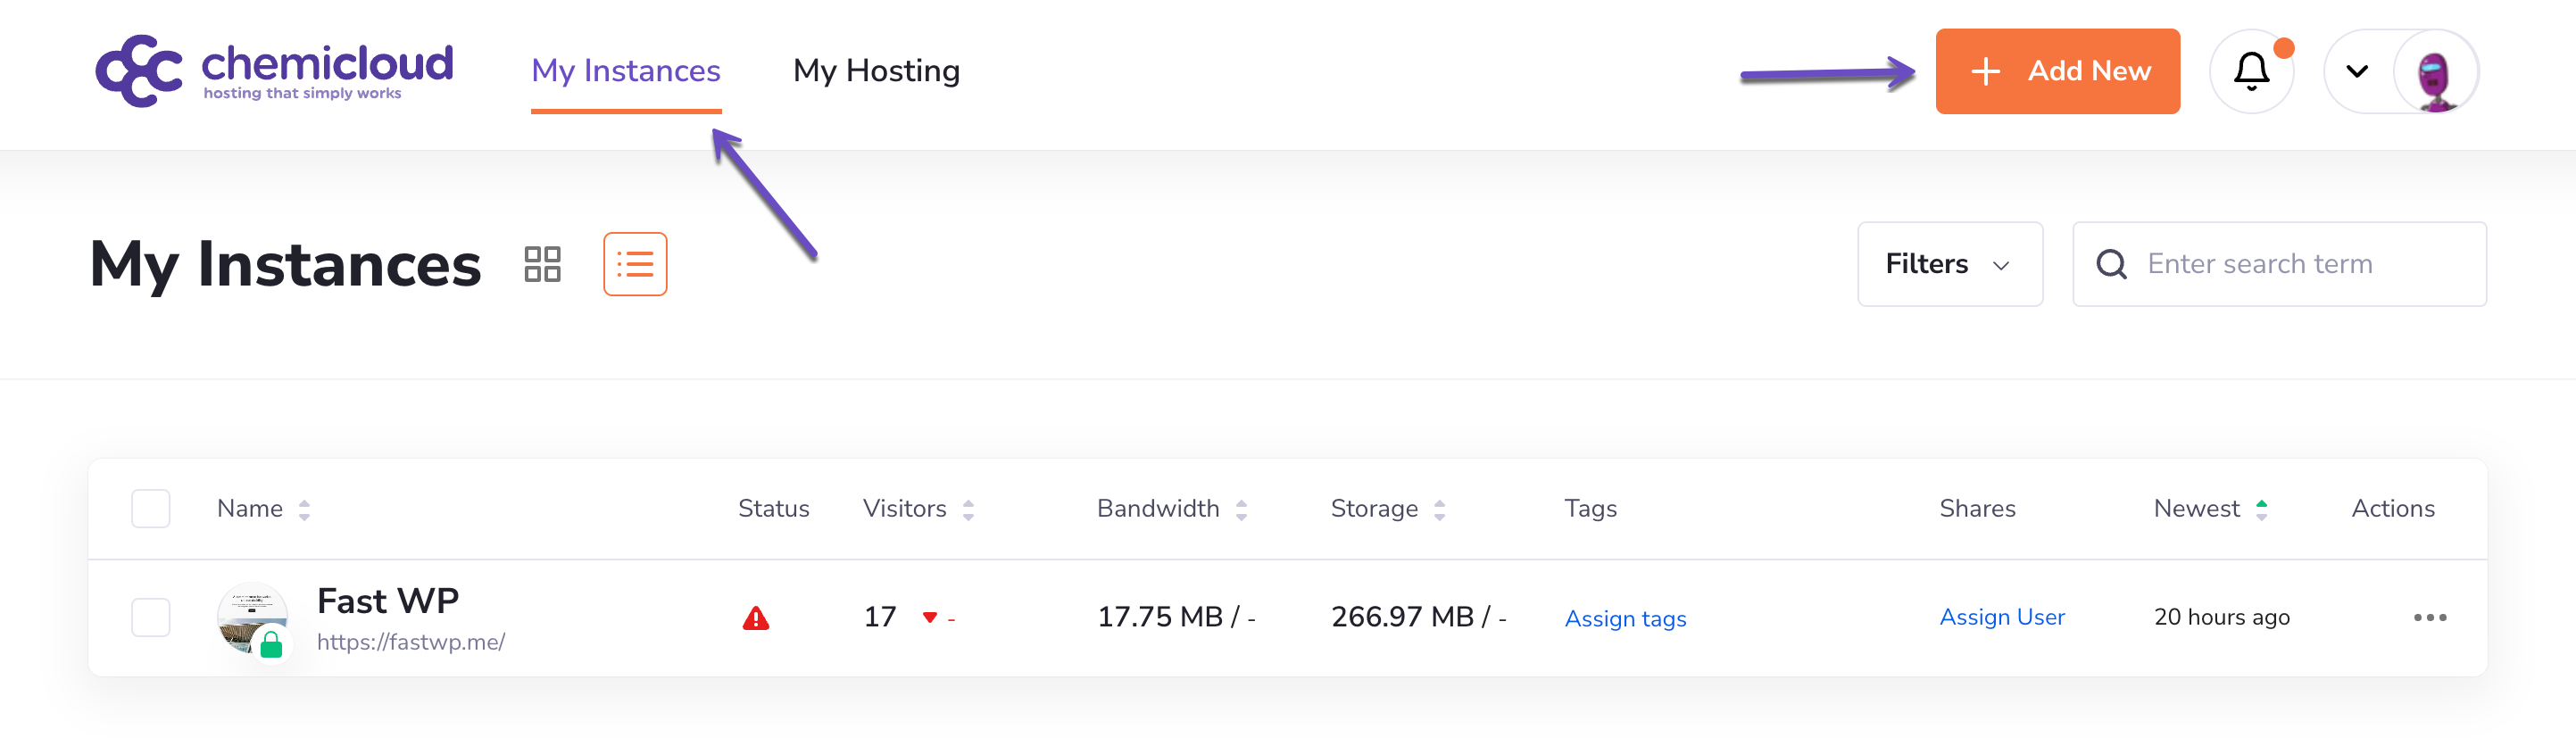
Task: Click the Assign User link
Action: pyautogui.click(x=2002, y=617)
